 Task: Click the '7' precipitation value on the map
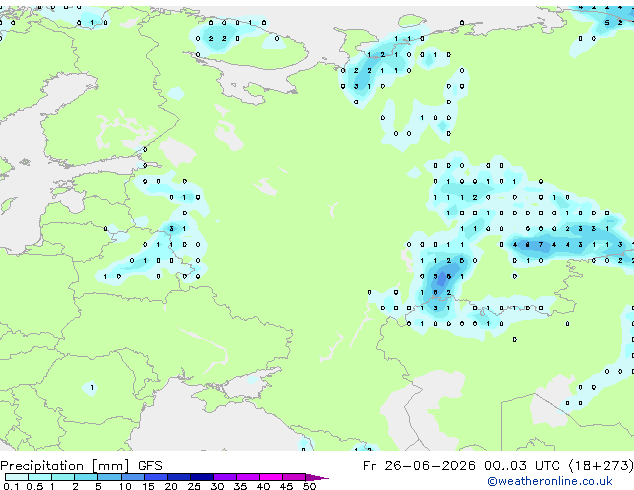[x=541, y=245]
